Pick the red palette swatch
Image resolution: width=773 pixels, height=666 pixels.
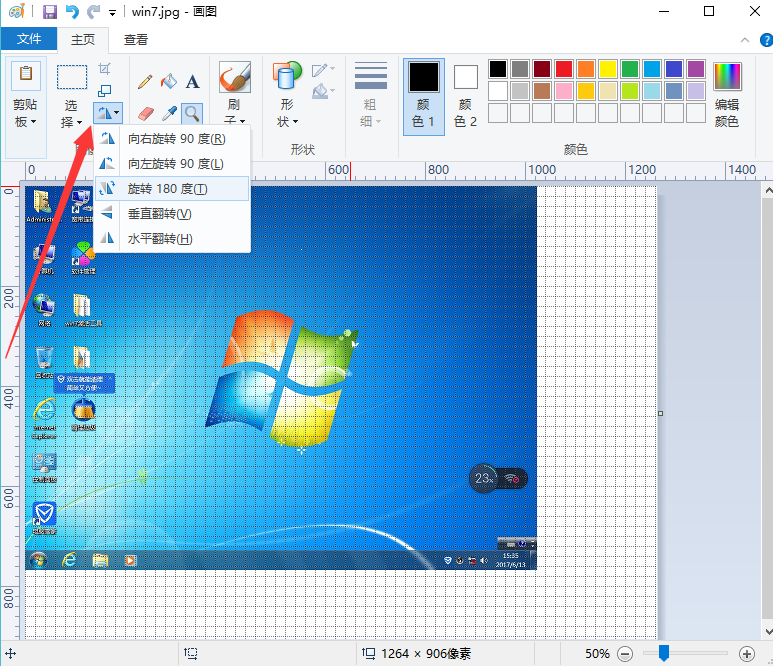click(x=564, y=69)
